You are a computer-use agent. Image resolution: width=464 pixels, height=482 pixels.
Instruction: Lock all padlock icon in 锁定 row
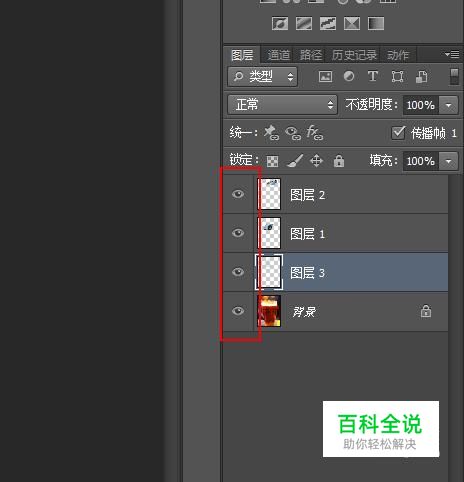339,161
